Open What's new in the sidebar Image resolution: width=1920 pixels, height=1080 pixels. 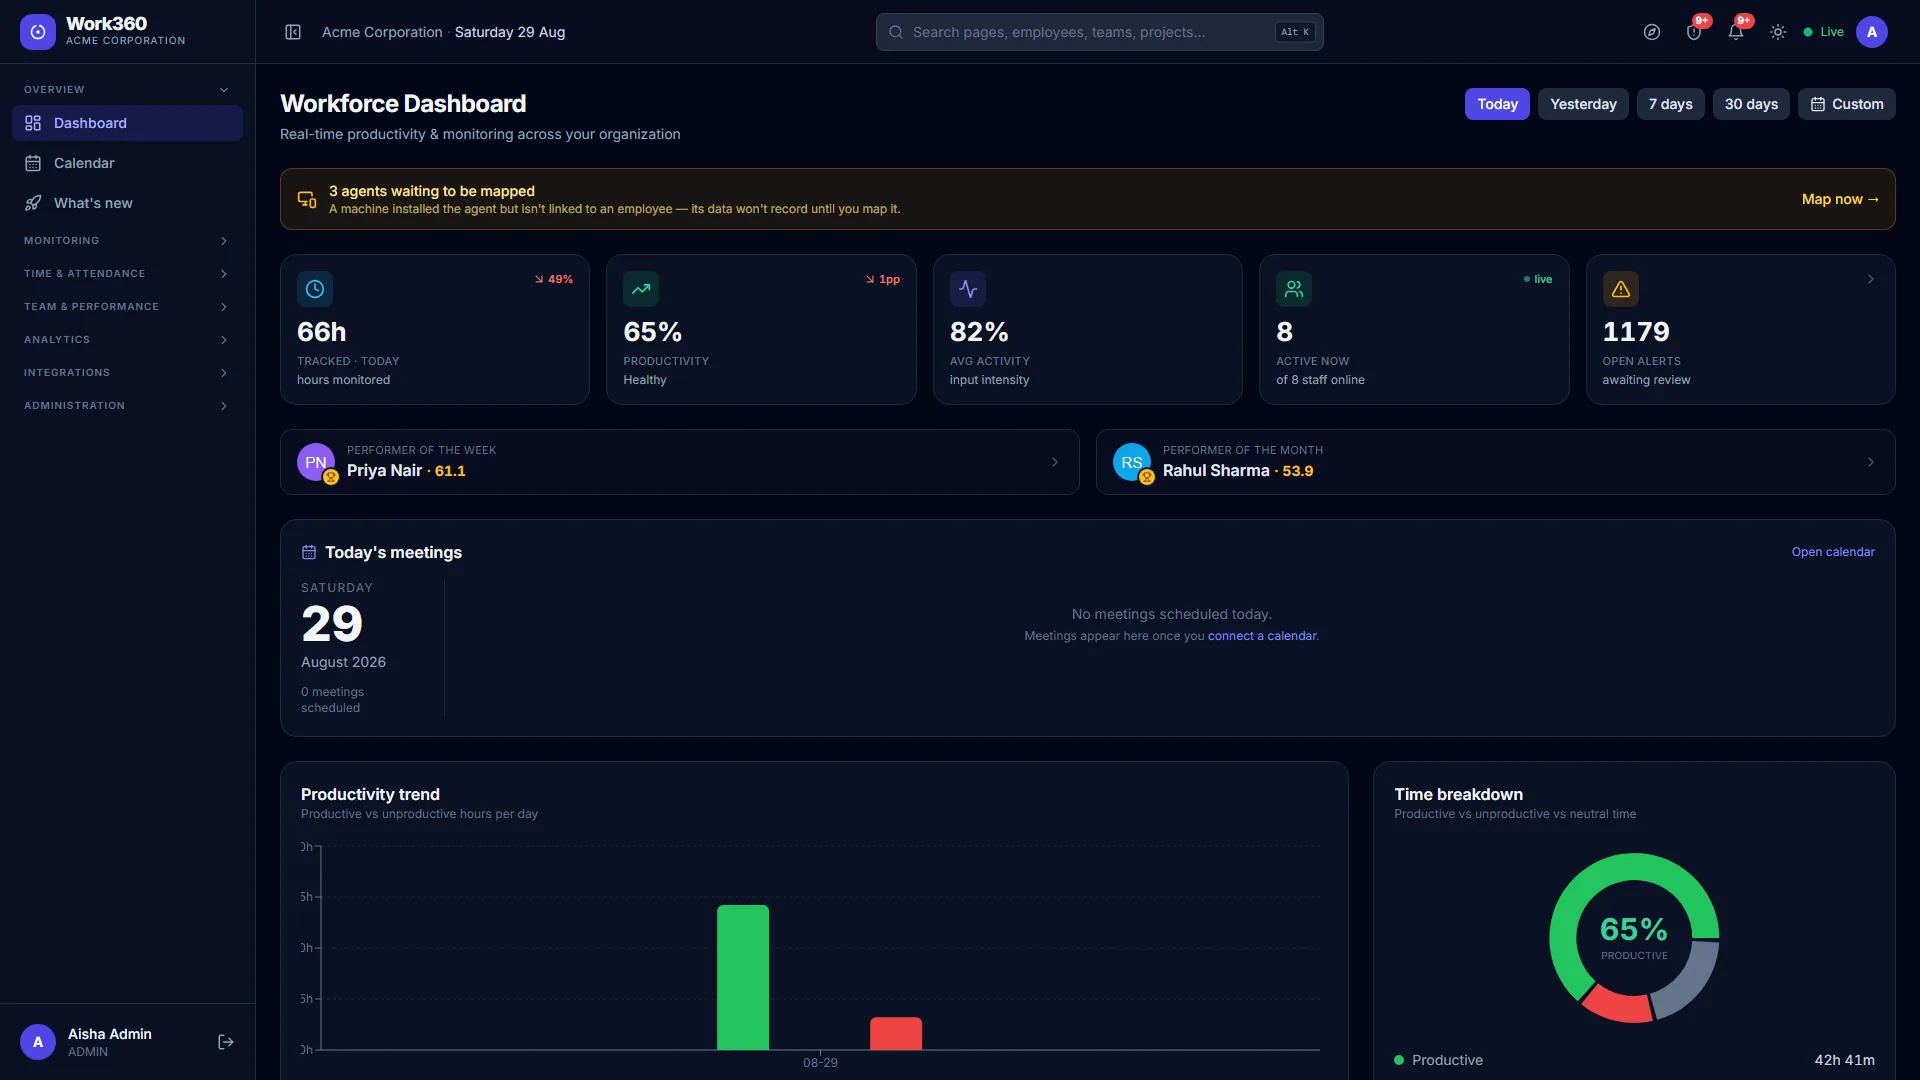pyautogui.click(x=127, y=203)
